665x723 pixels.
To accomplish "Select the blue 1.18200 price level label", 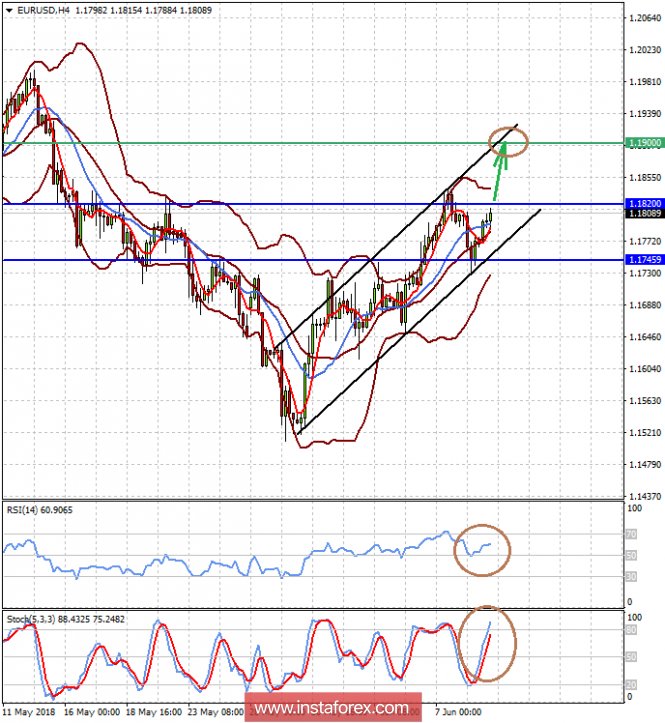I will point(645,203).
